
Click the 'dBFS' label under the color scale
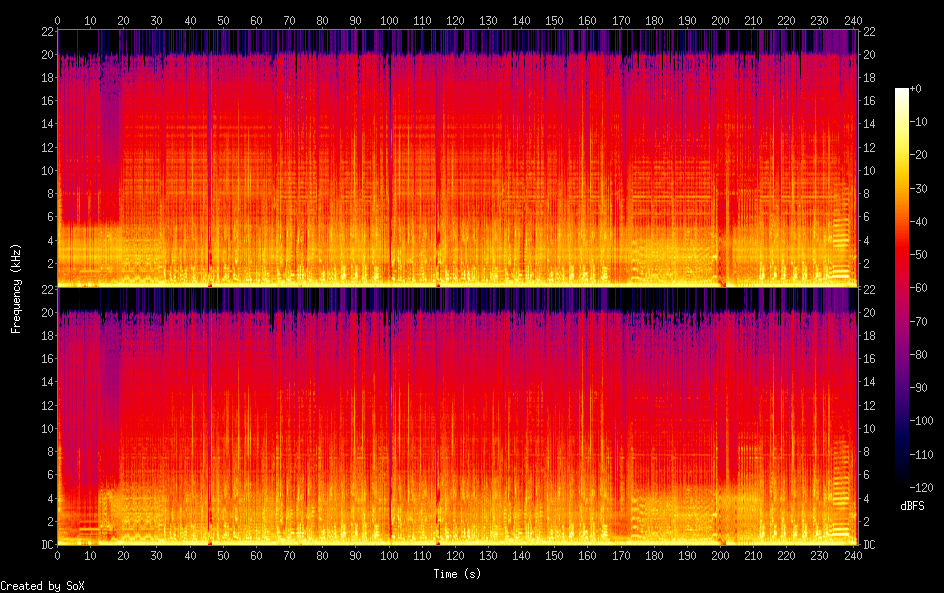click(912, 507)
